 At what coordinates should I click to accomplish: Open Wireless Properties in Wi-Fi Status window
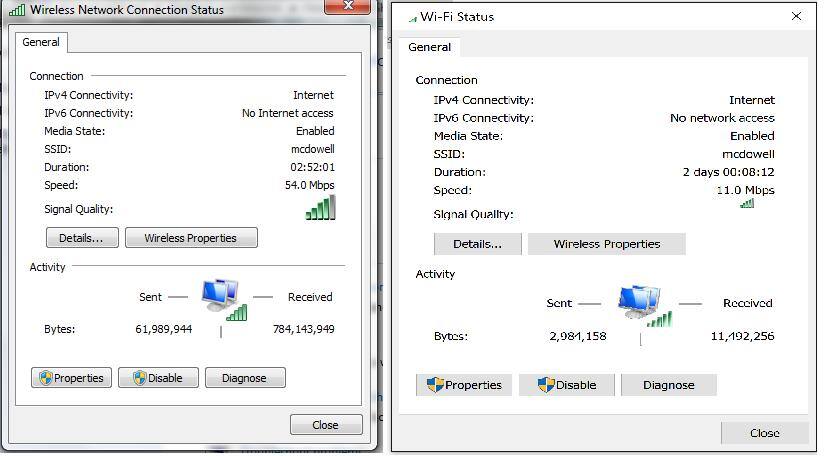coord(606,244)
